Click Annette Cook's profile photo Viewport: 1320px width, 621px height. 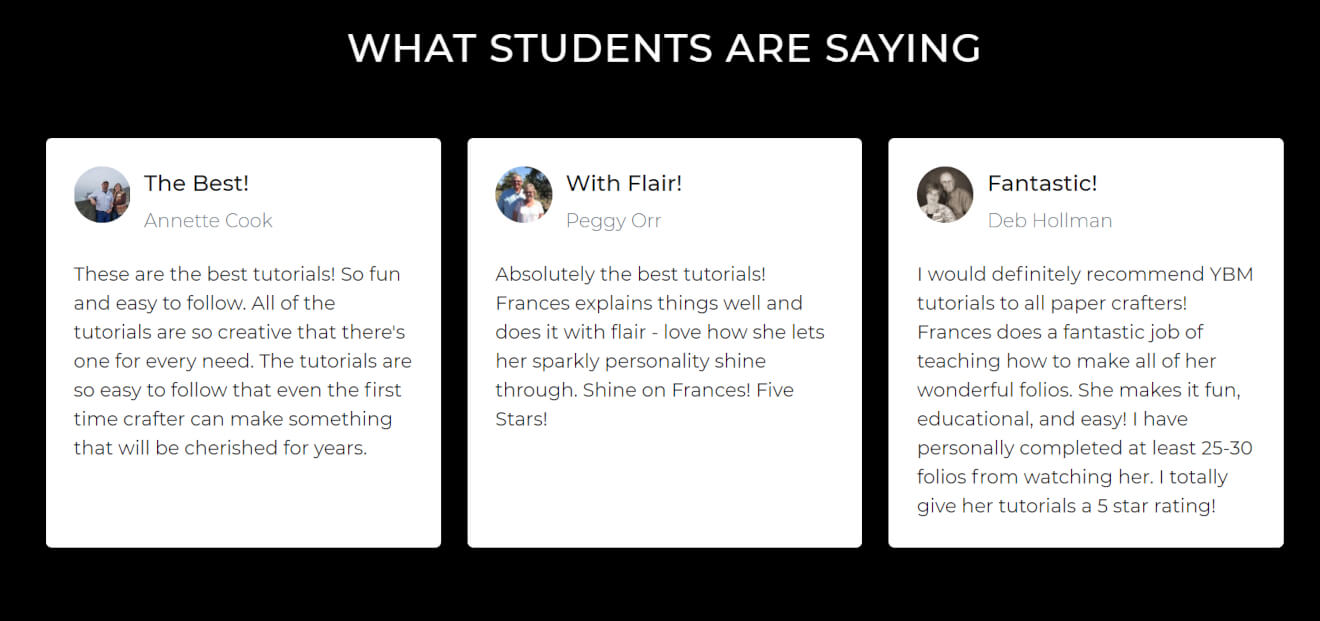(x=102, y=194)
